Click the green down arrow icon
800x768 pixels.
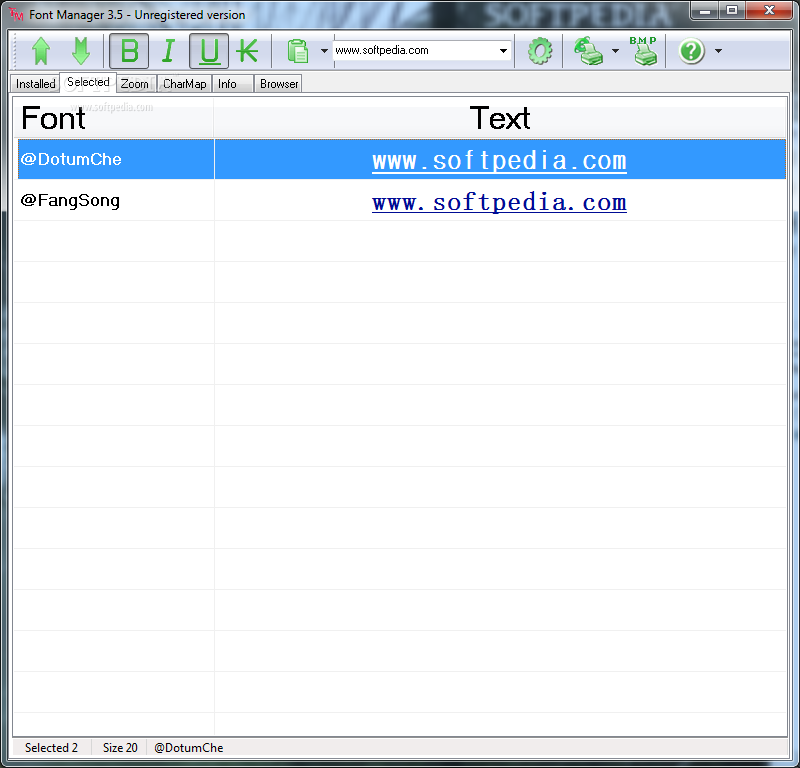[x=81, y=51]
